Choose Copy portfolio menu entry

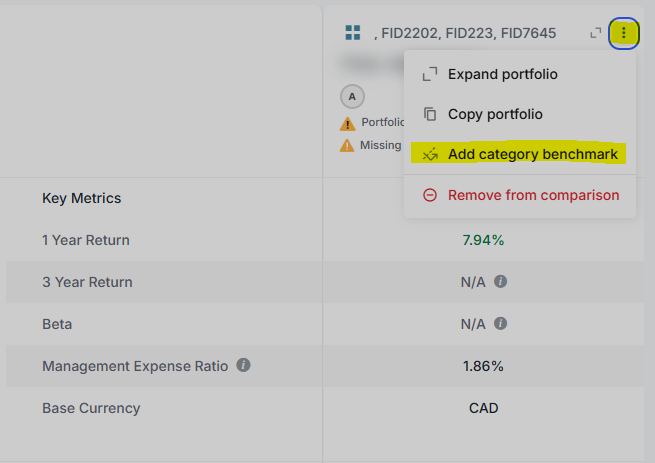pyautogui.click(x=495, y=114)
